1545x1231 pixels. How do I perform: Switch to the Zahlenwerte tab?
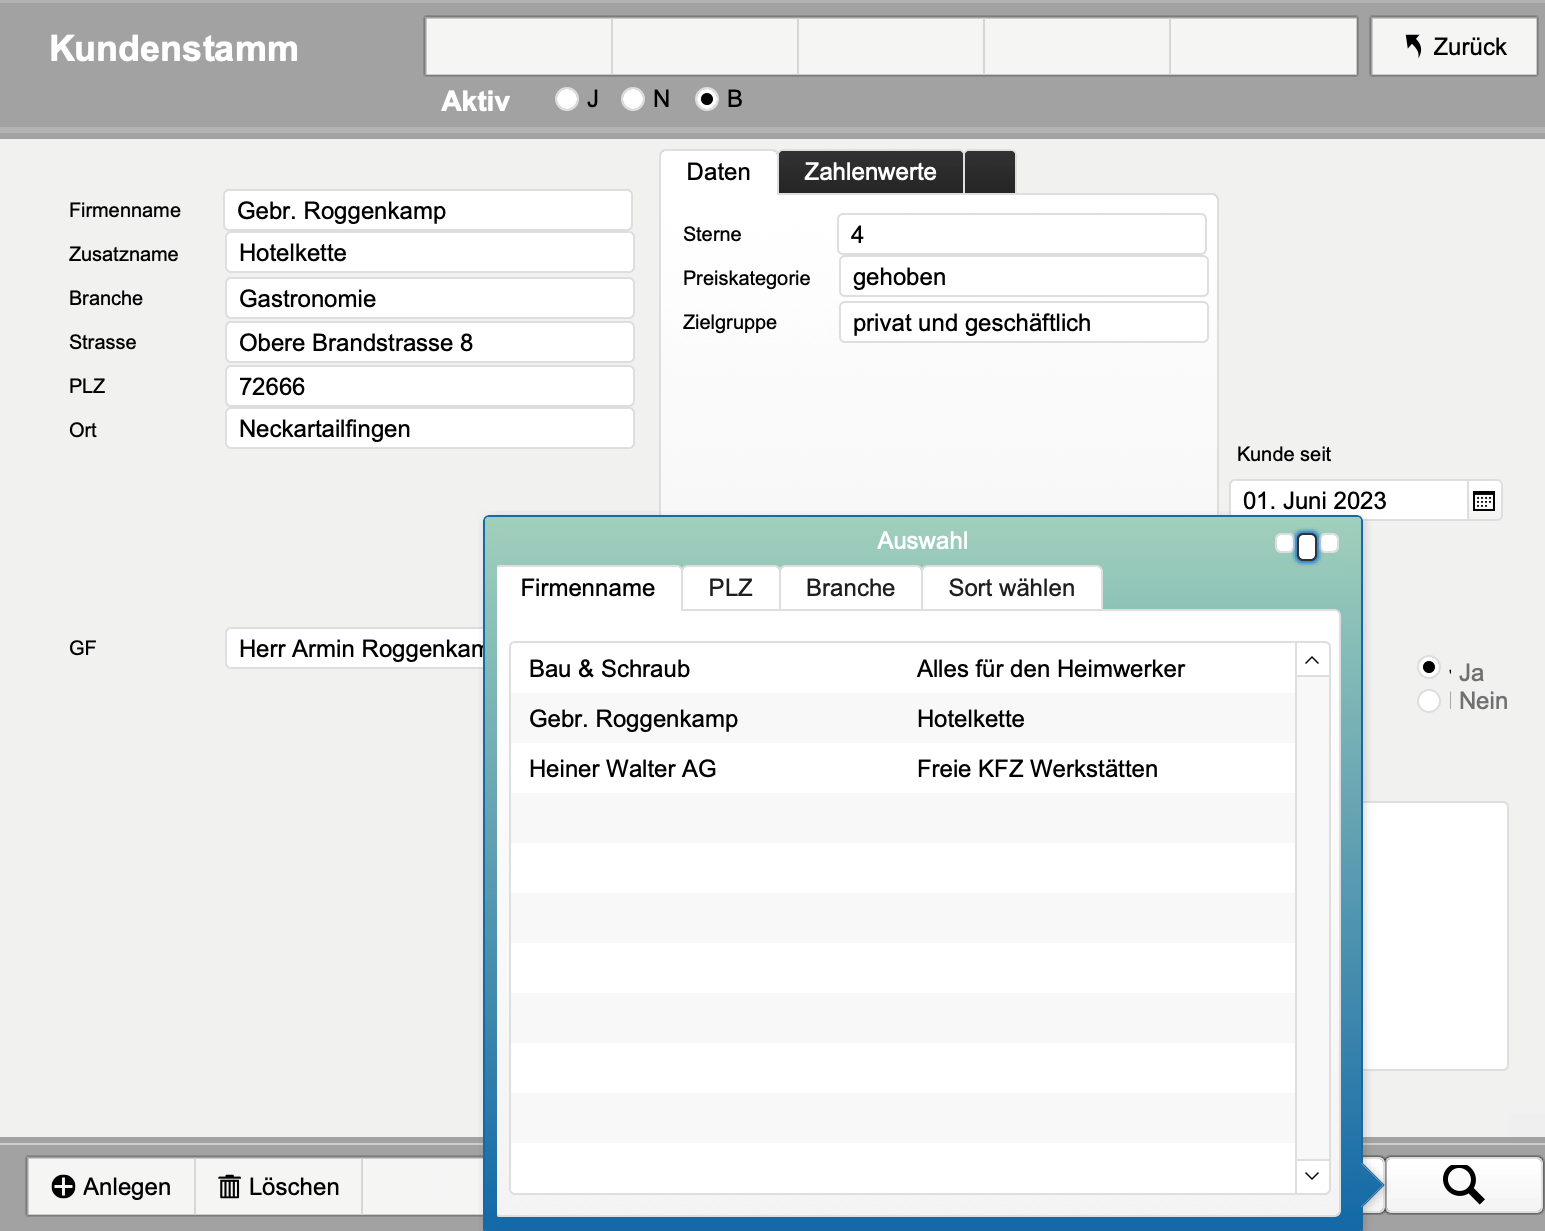click(870, 172)
